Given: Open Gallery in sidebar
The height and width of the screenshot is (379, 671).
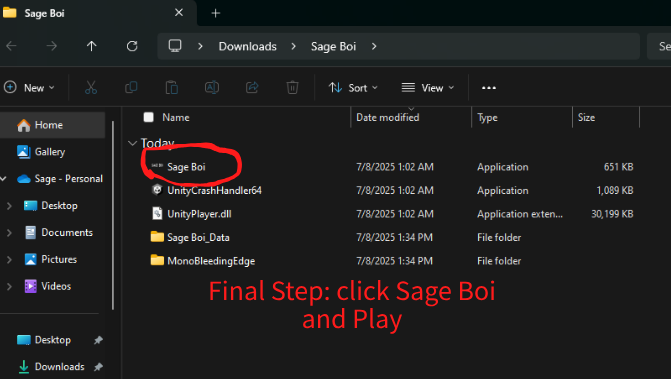Looking at the screenshot, I should tap(50, 152).
